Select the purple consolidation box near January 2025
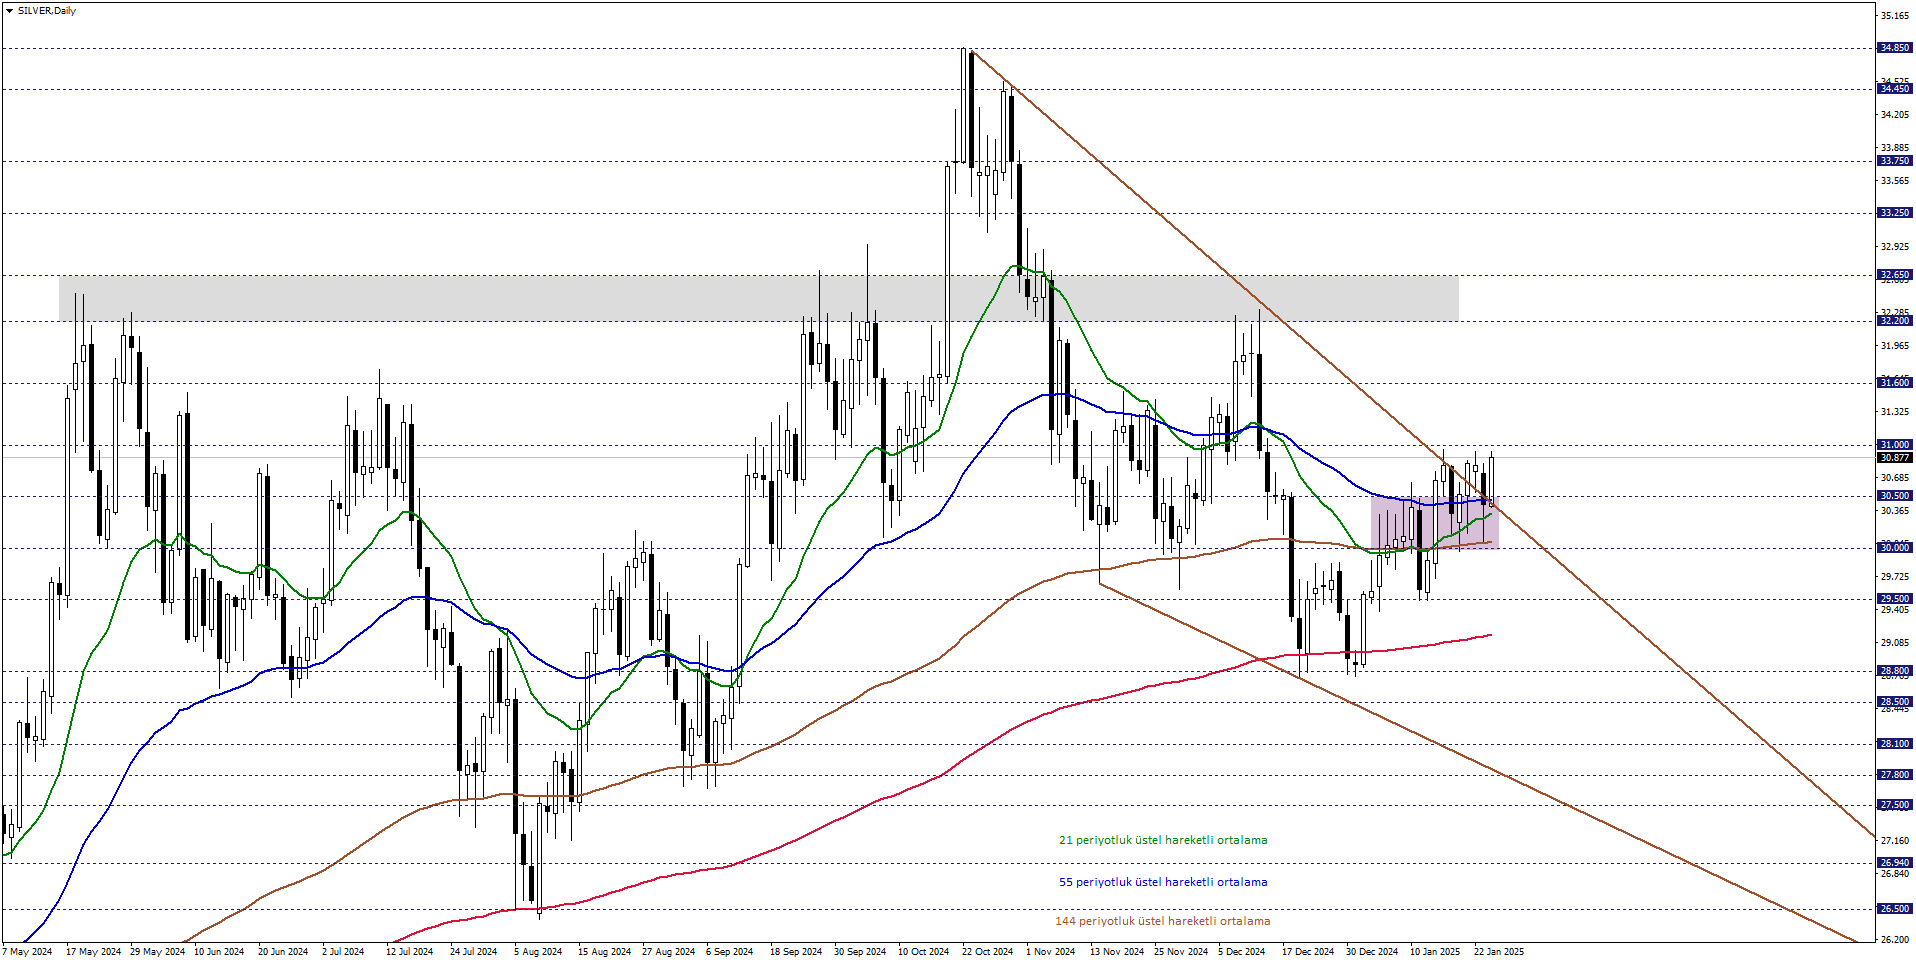Screen dimensions: 1916x963 (x=1434, y=522)
